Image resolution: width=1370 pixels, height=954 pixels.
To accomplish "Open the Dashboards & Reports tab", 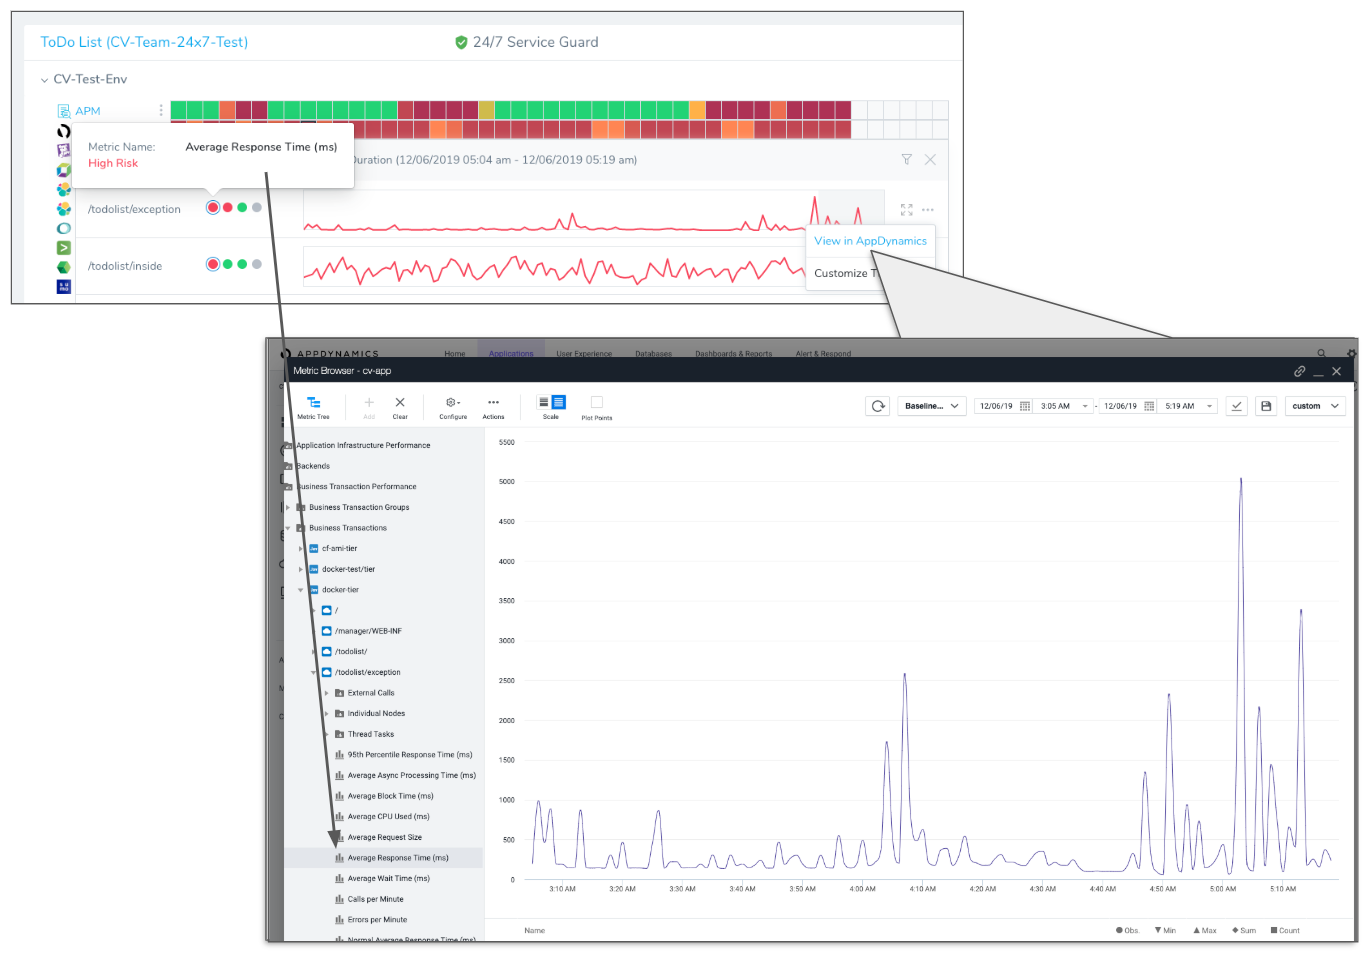I will point(734,354).
